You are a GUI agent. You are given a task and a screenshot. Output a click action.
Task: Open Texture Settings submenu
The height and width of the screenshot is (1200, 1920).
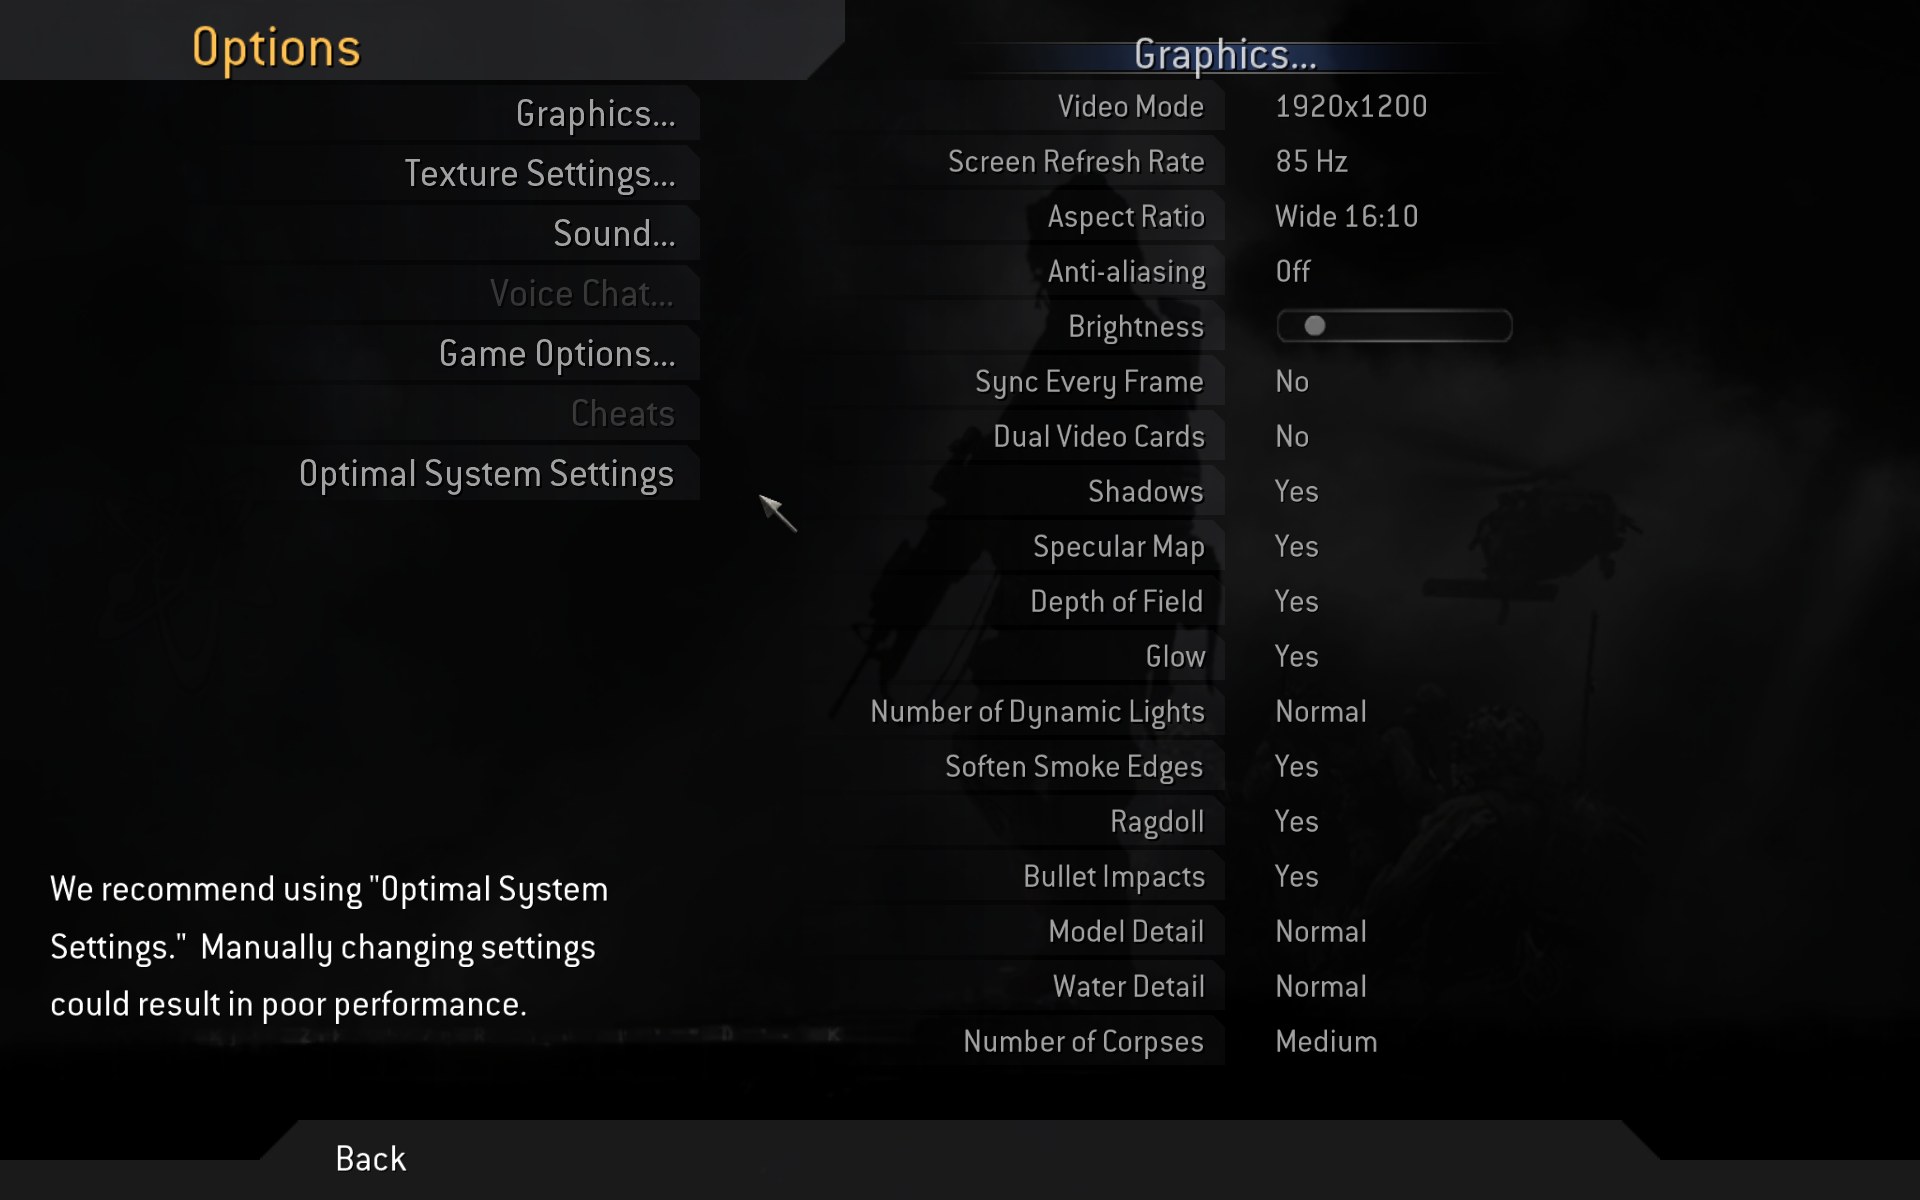tap(538, 171)
